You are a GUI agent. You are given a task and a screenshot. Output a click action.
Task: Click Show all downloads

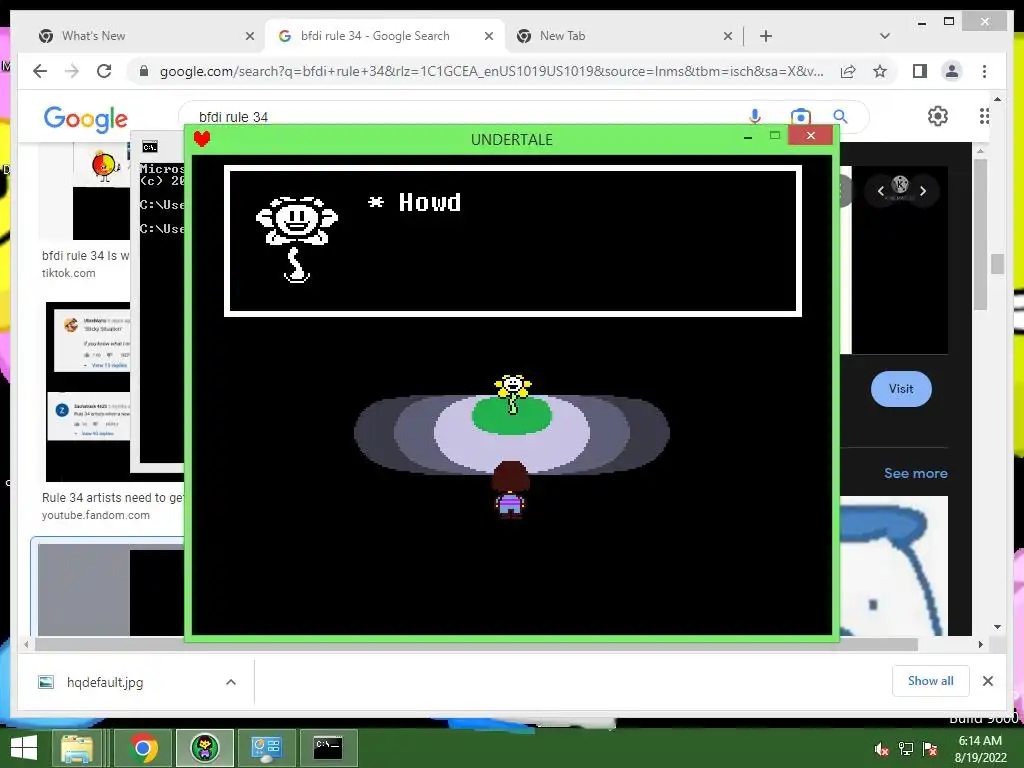click(x=931, y=681)
